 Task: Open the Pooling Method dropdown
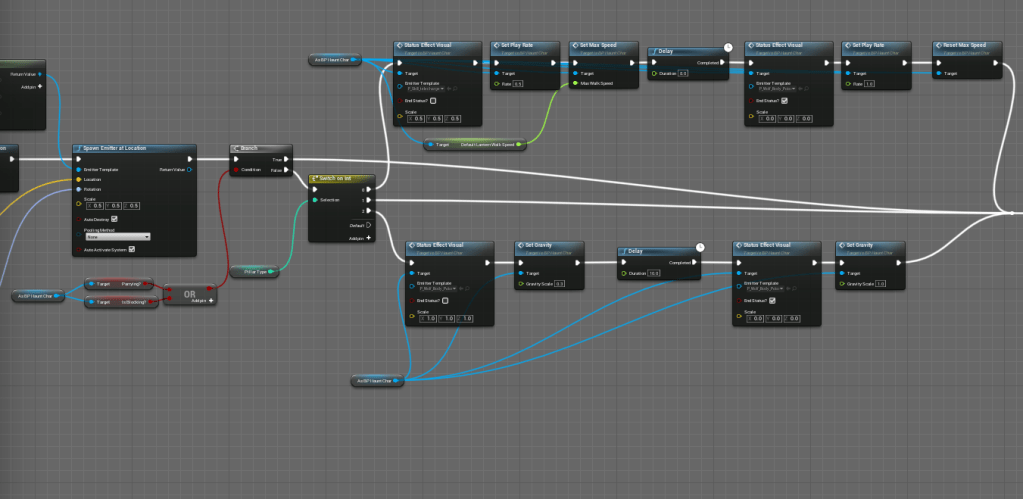click(117, 236)
